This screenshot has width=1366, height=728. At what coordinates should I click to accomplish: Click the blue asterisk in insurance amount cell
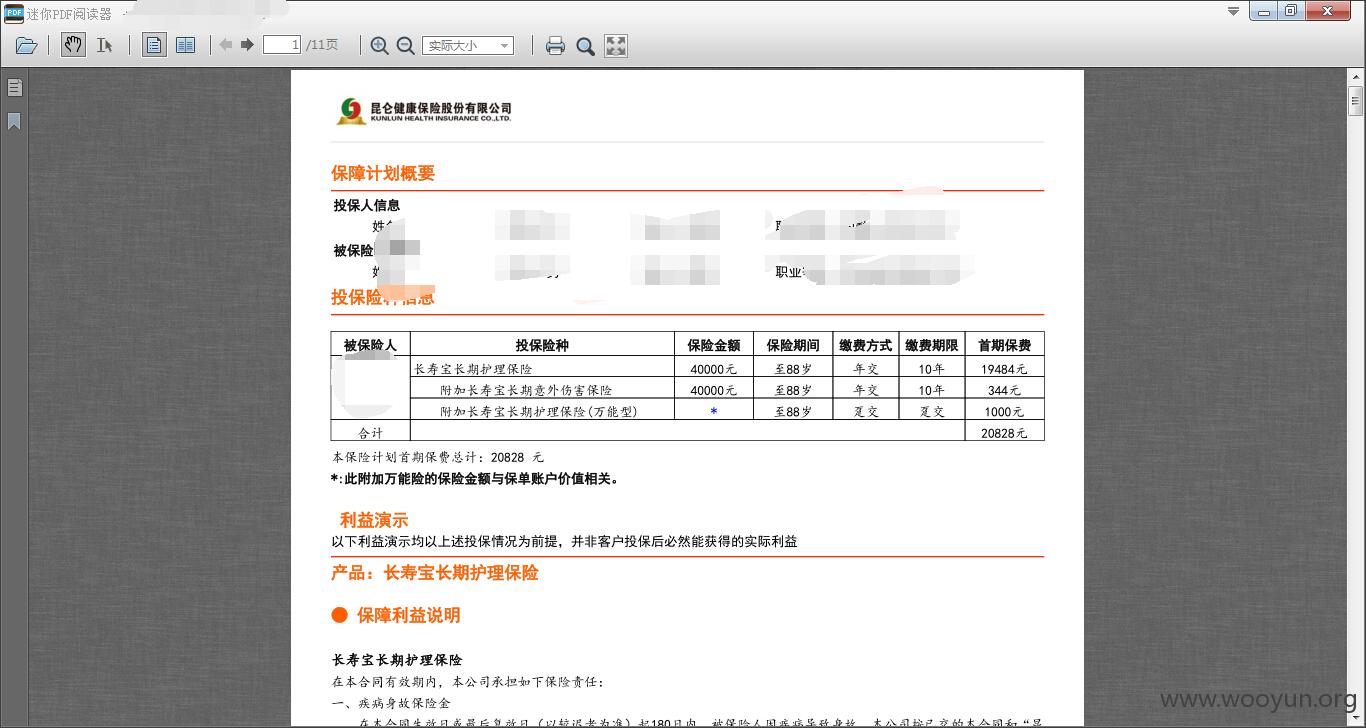[x=713, y=412]
